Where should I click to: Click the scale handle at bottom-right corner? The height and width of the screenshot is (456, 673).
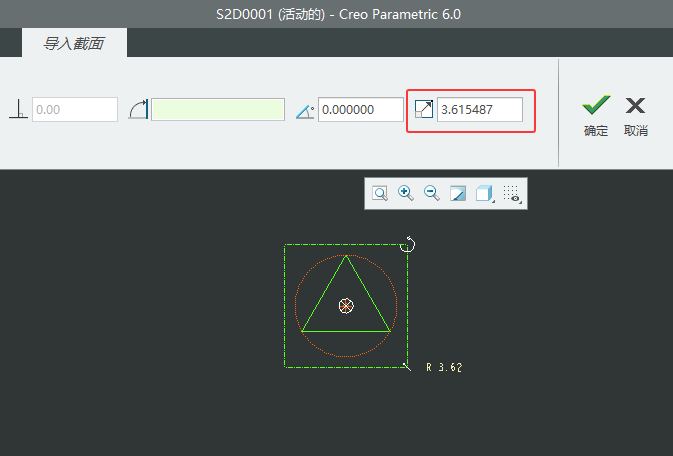click(x=407, y=367)
